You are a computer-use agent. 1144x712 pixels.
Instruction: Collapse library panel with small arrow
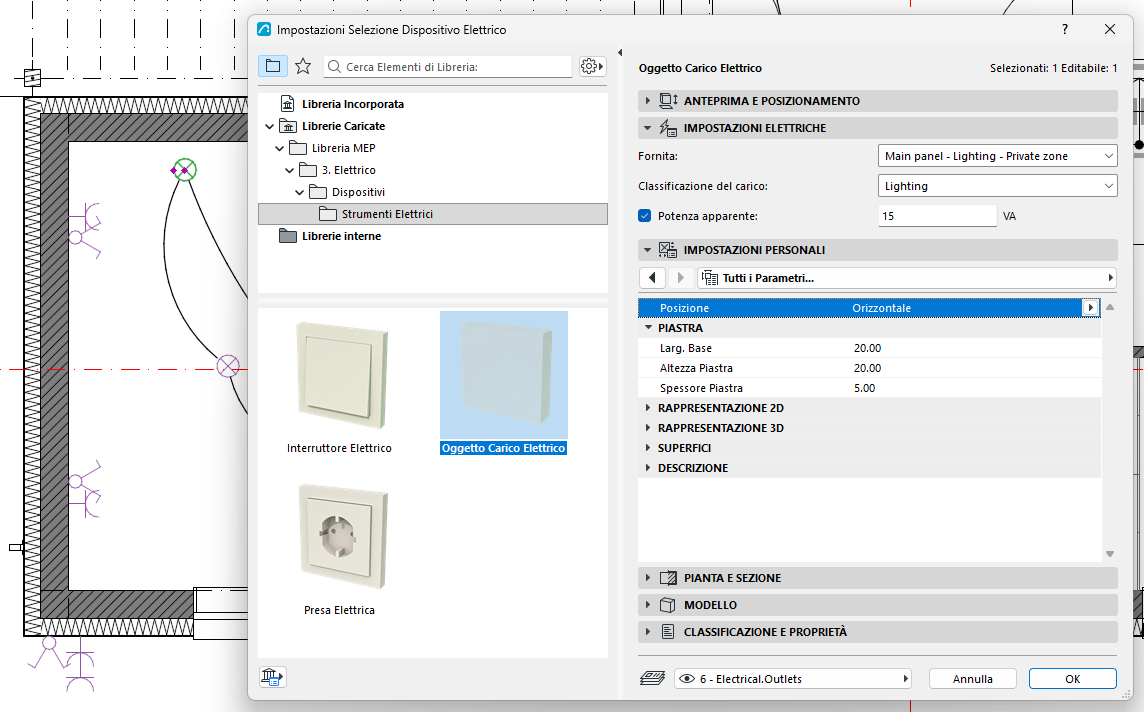tap(620, 53)
